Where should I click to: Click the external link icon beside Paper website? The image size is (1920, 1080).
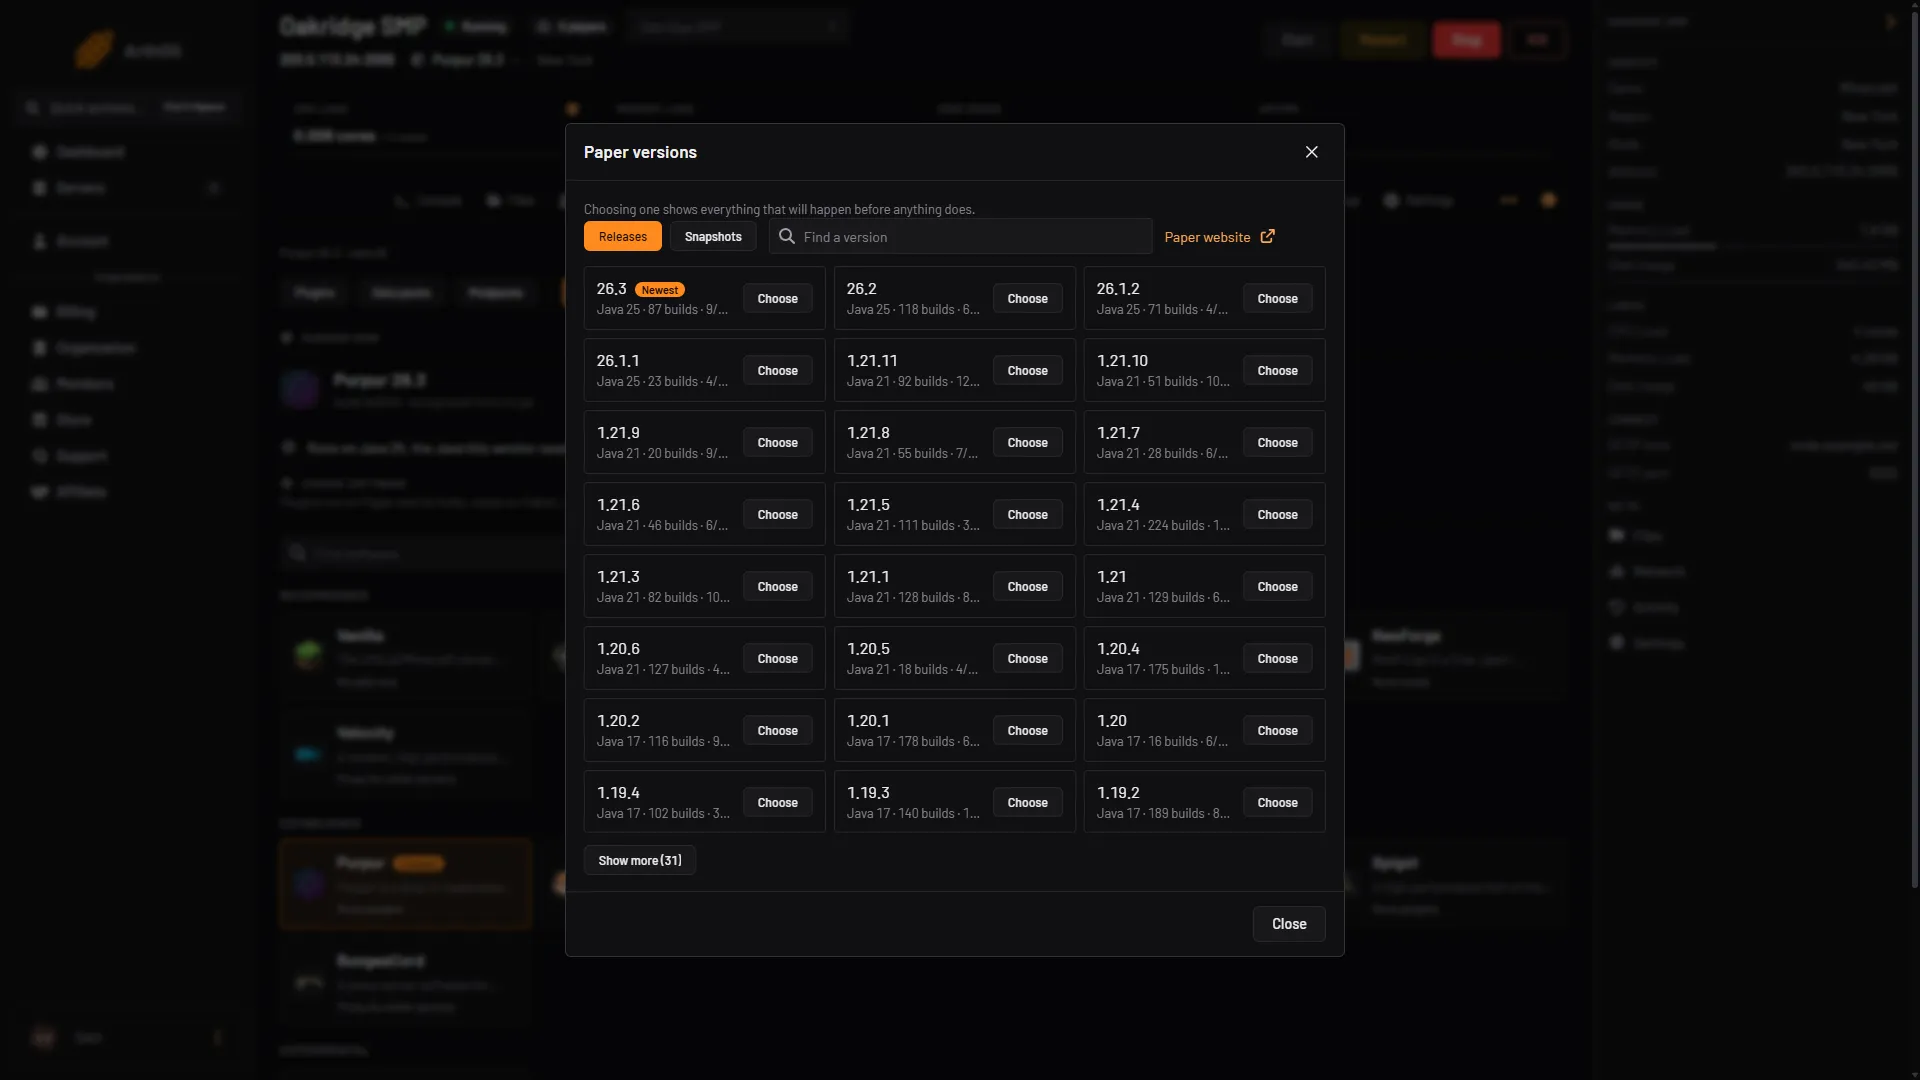coord(1267,237)
